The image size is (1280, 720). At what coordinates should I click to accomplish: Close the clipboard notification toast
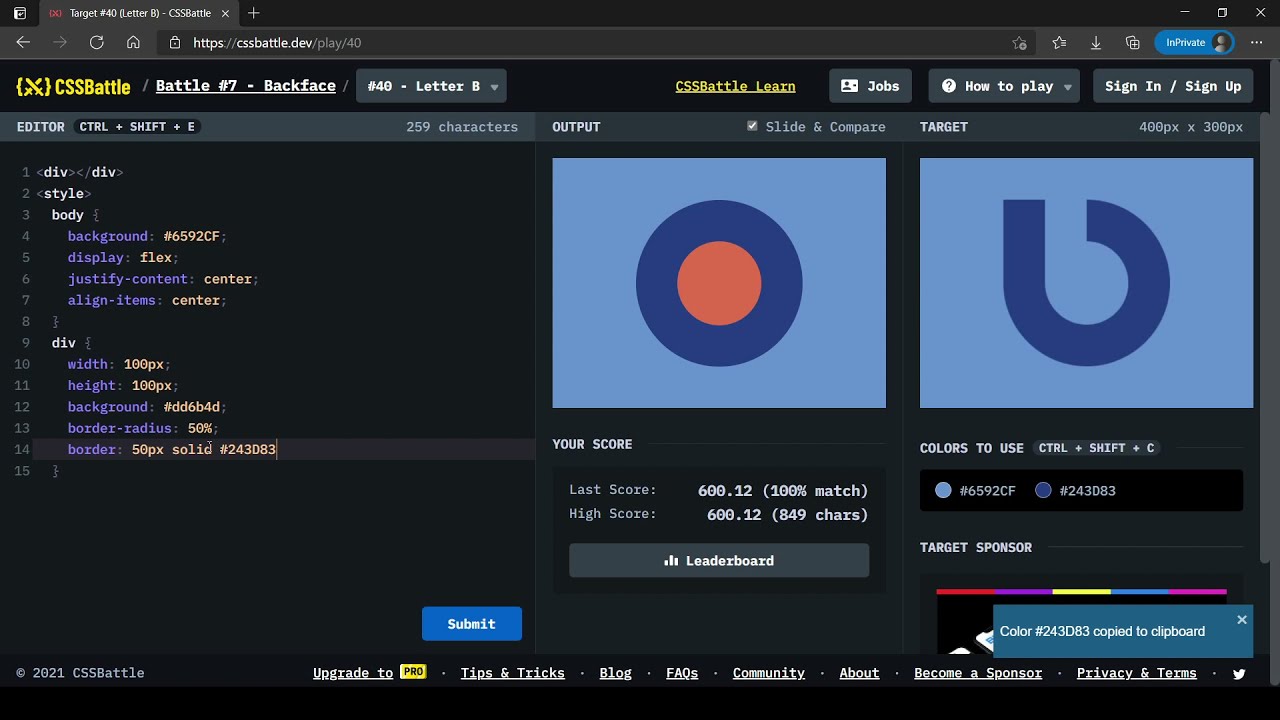1242,620
